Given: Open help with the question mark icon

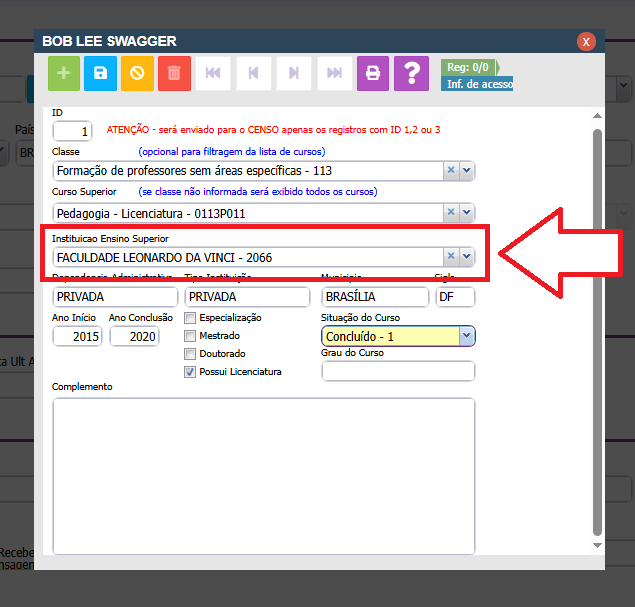Looking at the screenshot, I should [x=410, y=73].
